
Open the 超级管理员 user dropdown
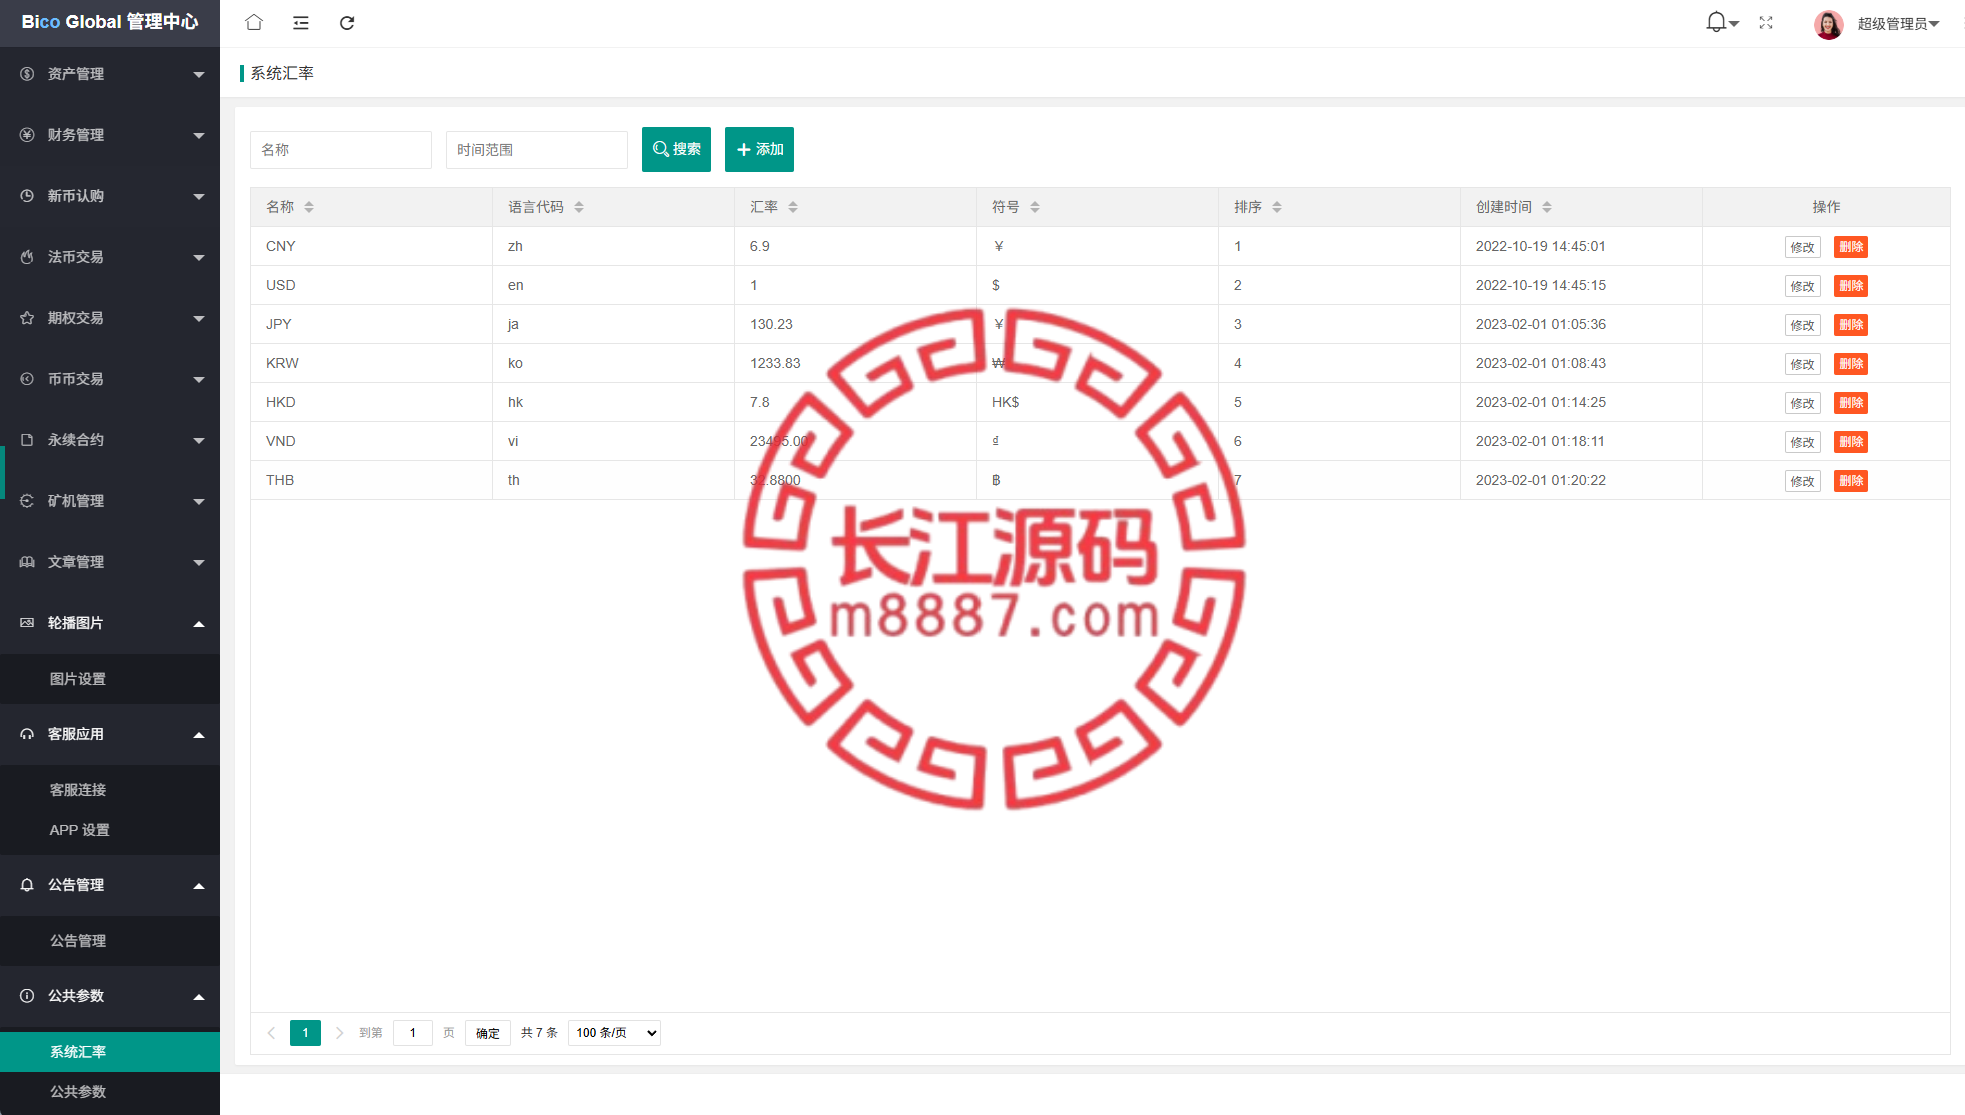click(1898, 24)
